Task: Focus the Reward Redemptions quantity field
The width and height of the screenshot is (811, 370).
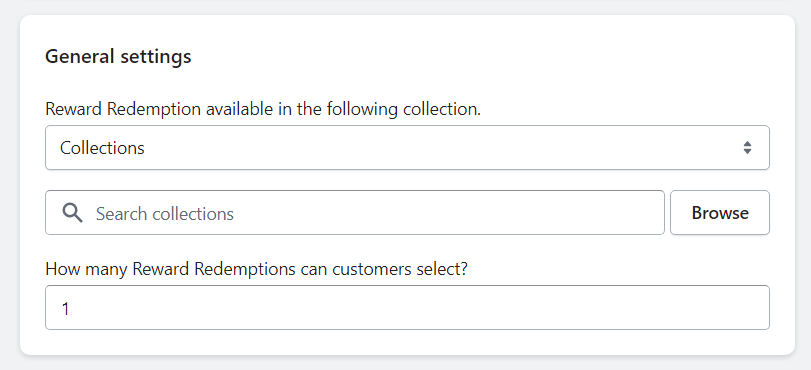Action: click(x=407, y=307)
